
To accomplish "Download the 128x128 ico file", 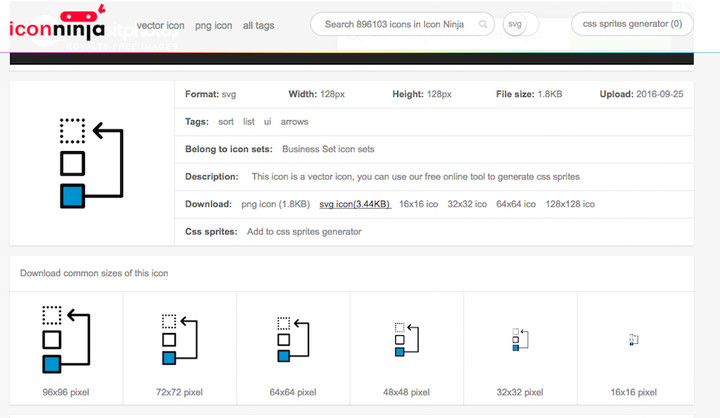I will (x=570, y=204).
